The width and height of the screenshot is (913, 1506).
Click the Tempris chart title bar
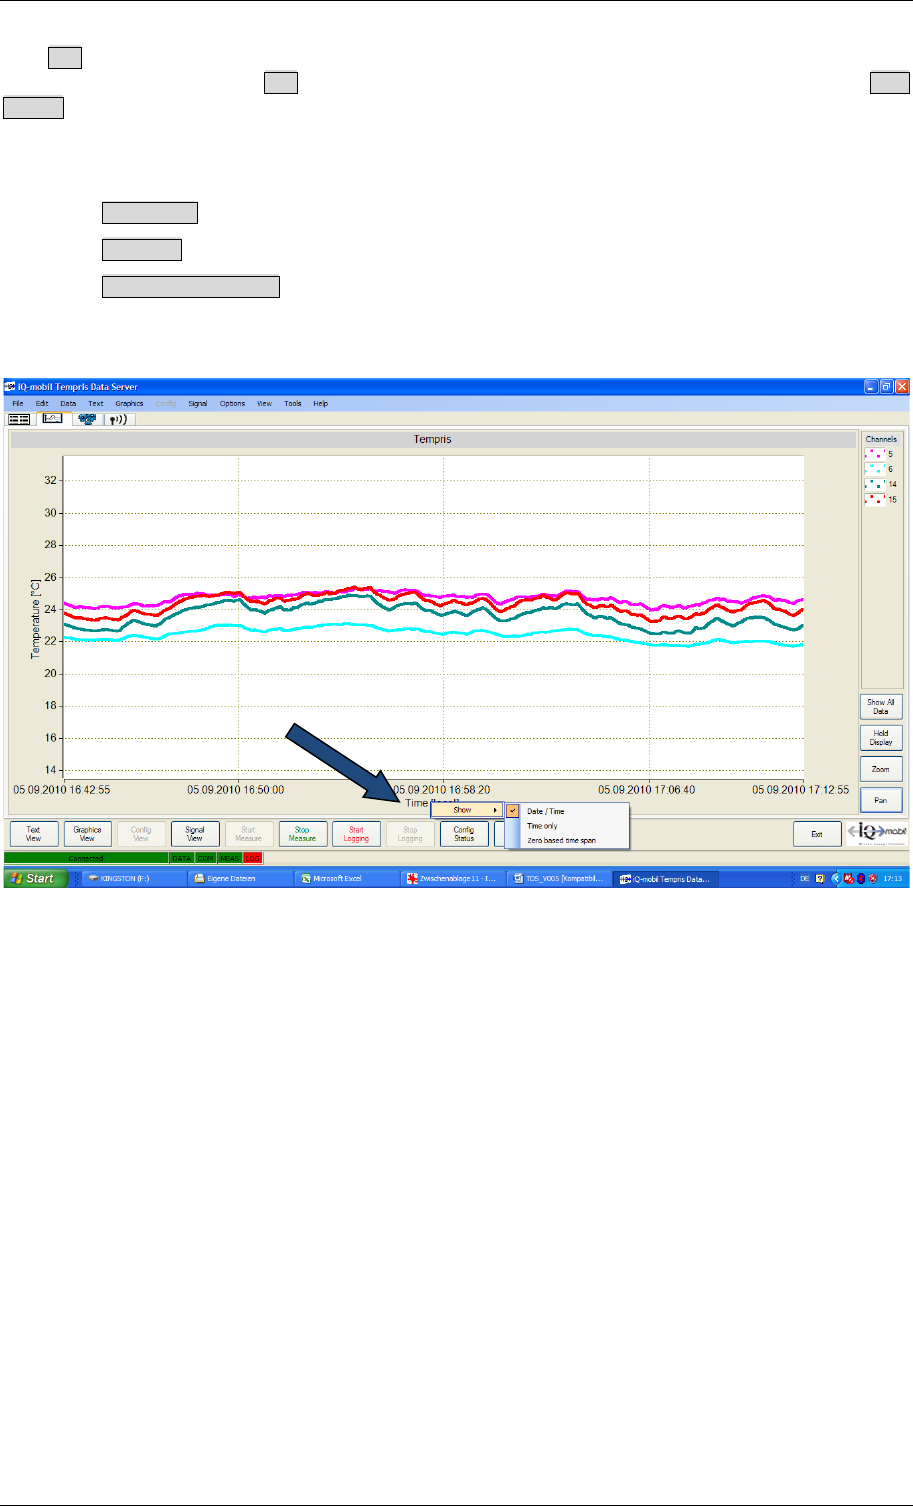point(432,439)
